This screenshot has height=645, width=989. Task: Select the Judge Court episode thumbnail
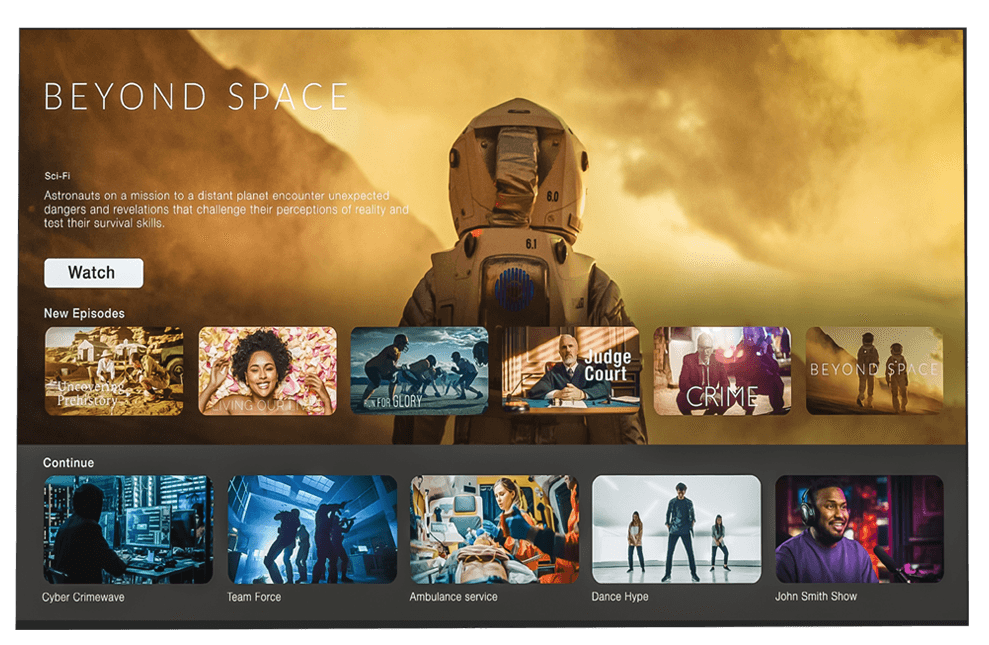pyautogui.click(x=570, y=371)
